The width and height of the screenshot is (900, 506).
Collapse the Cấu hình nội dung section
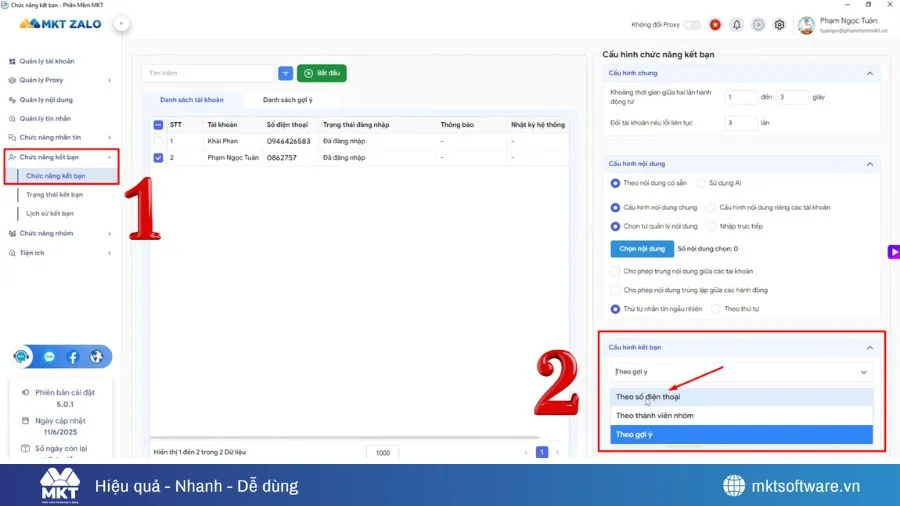coord(870,164)
